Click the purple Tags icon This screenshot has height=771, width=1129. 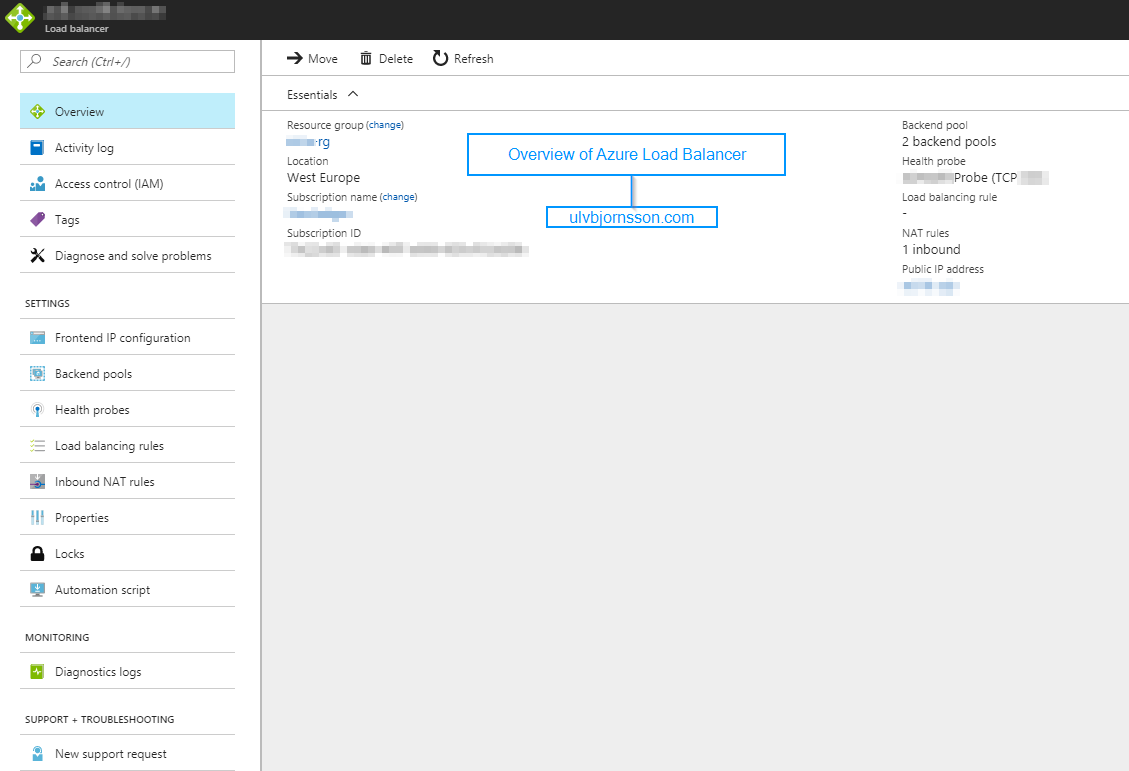click(37, 220)
